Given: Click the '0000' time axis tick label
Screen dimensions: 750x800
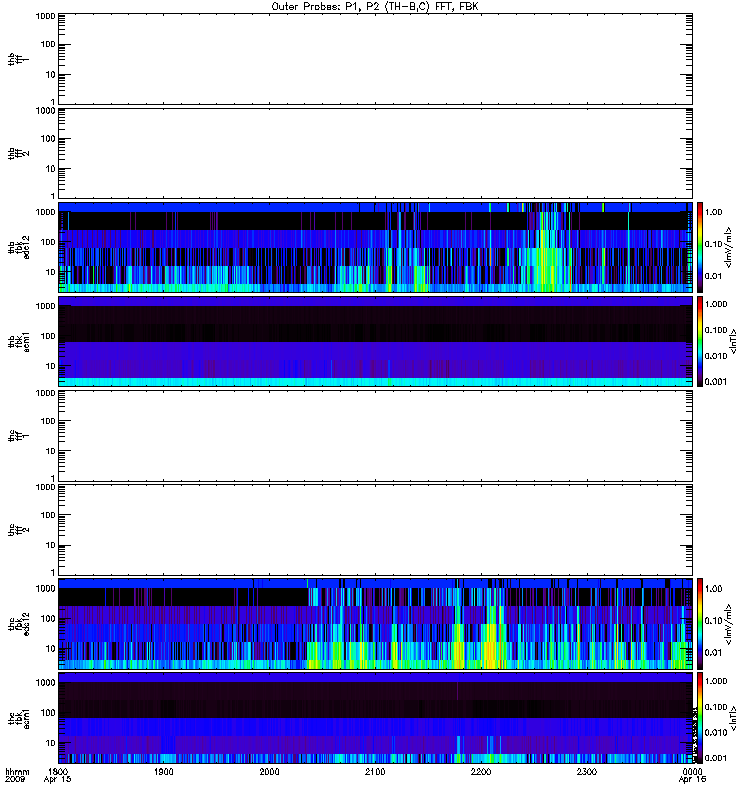Looking at the screenshot, I should (x=692, y=771).
